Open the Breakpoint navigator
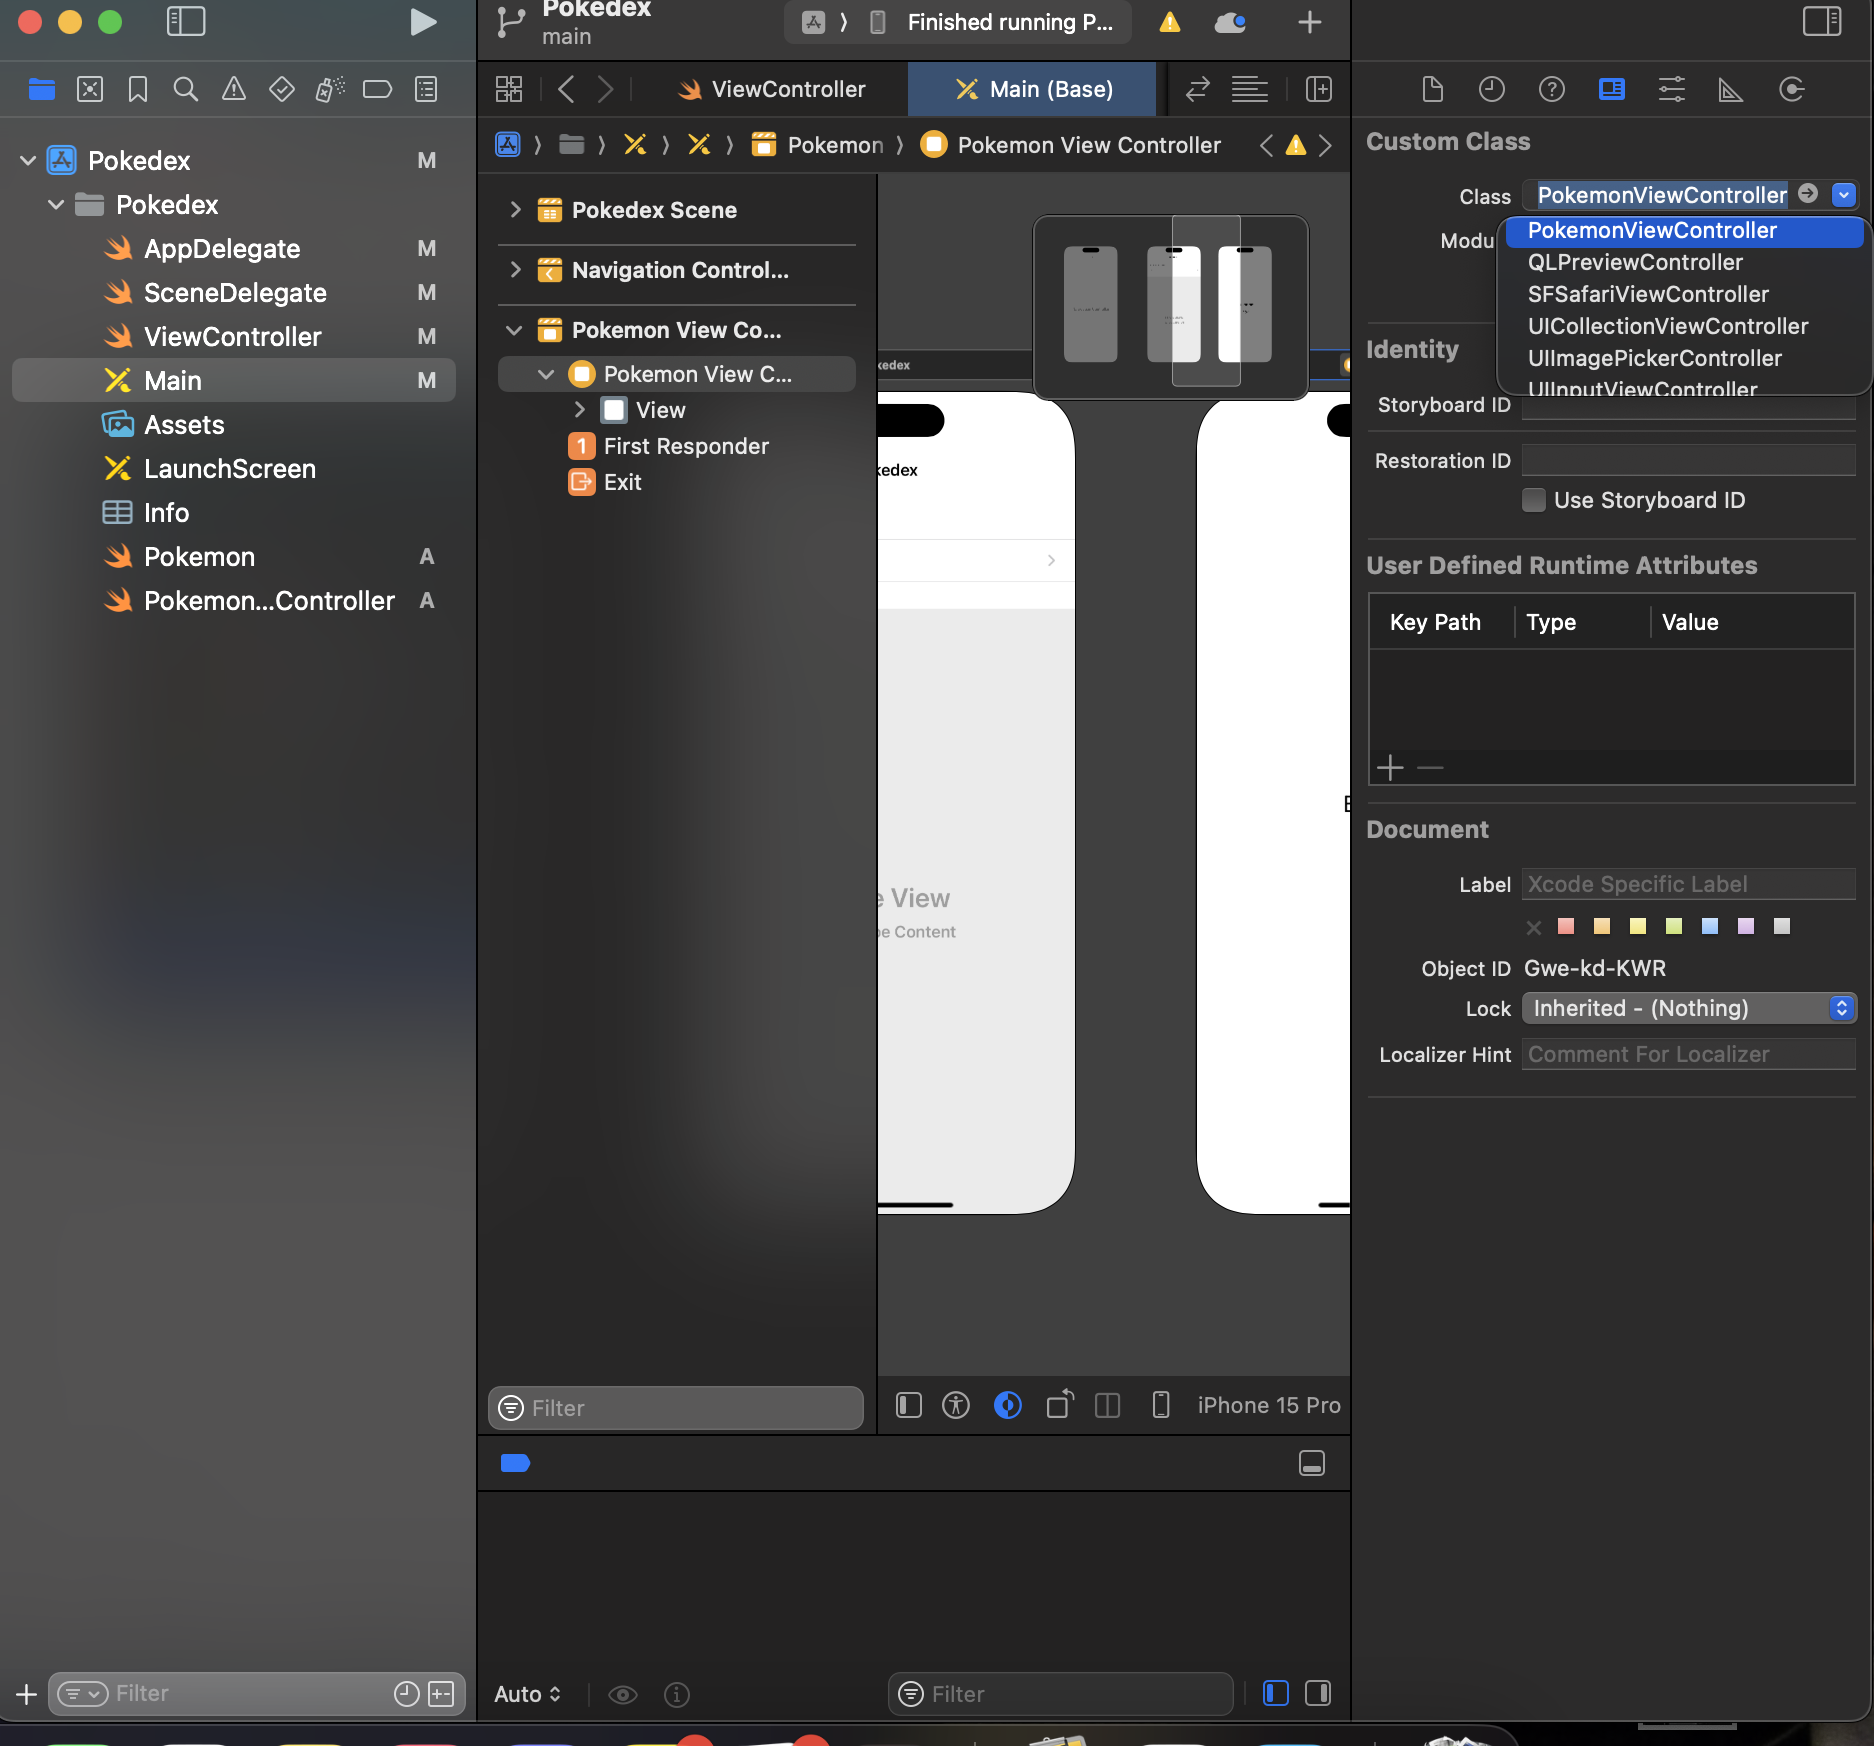The image size is (1874, 1746). (x=377, y=89)
